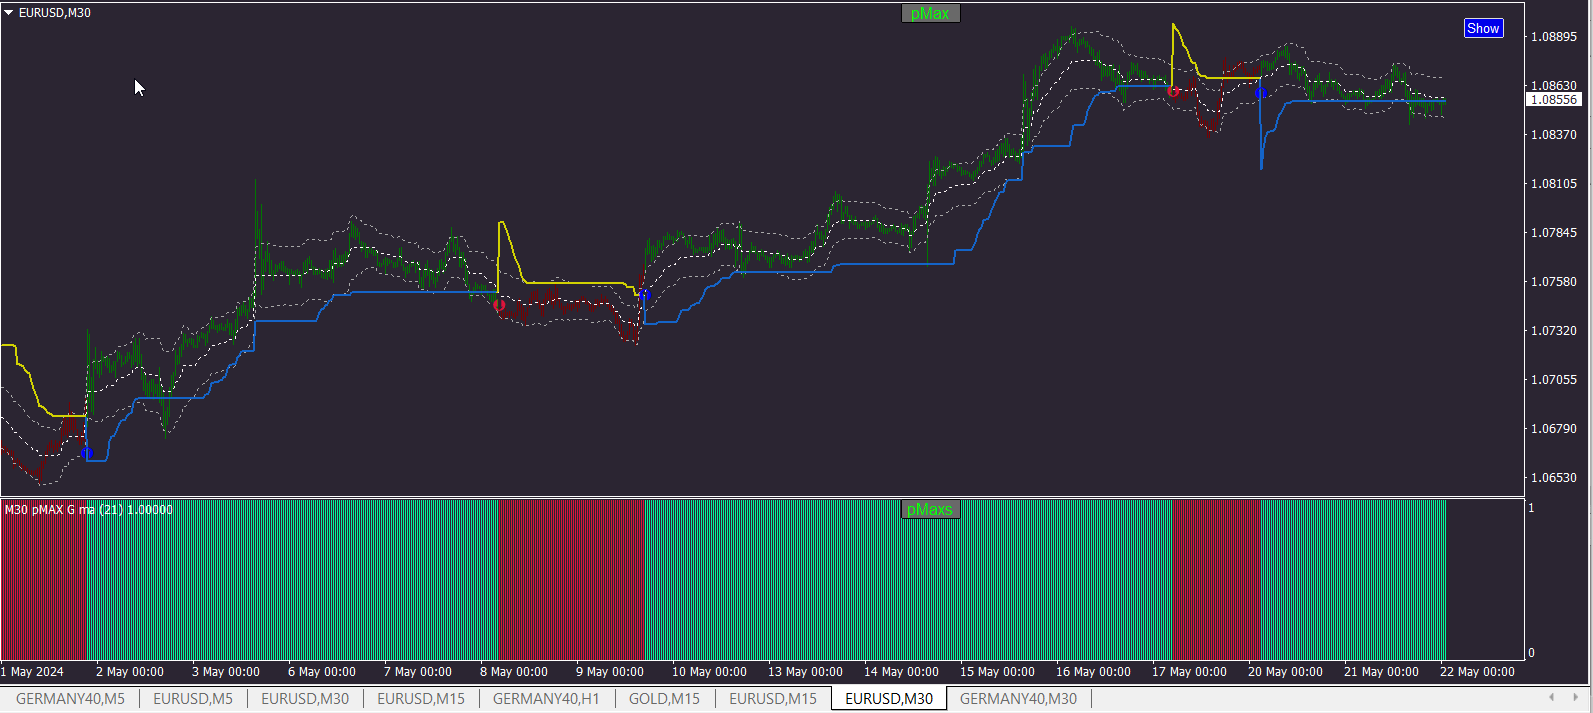Click the blue Show button
This screenshot has height=713, width=1593.
tap(1483, 28)
